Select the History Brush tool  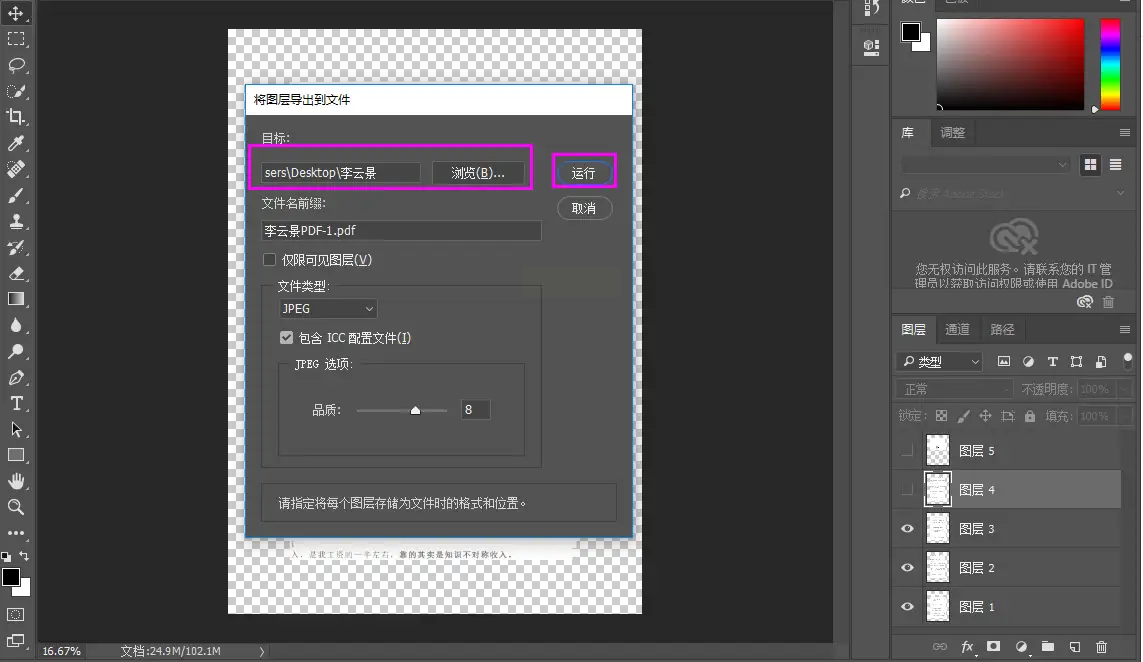[15, 248]
